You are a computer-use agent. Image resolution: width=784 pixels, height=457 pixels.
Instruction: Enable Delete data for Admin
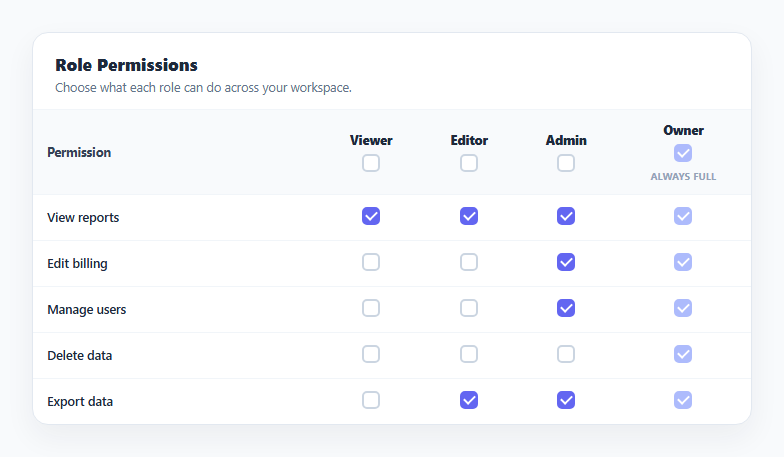click(x=566, y=354)
